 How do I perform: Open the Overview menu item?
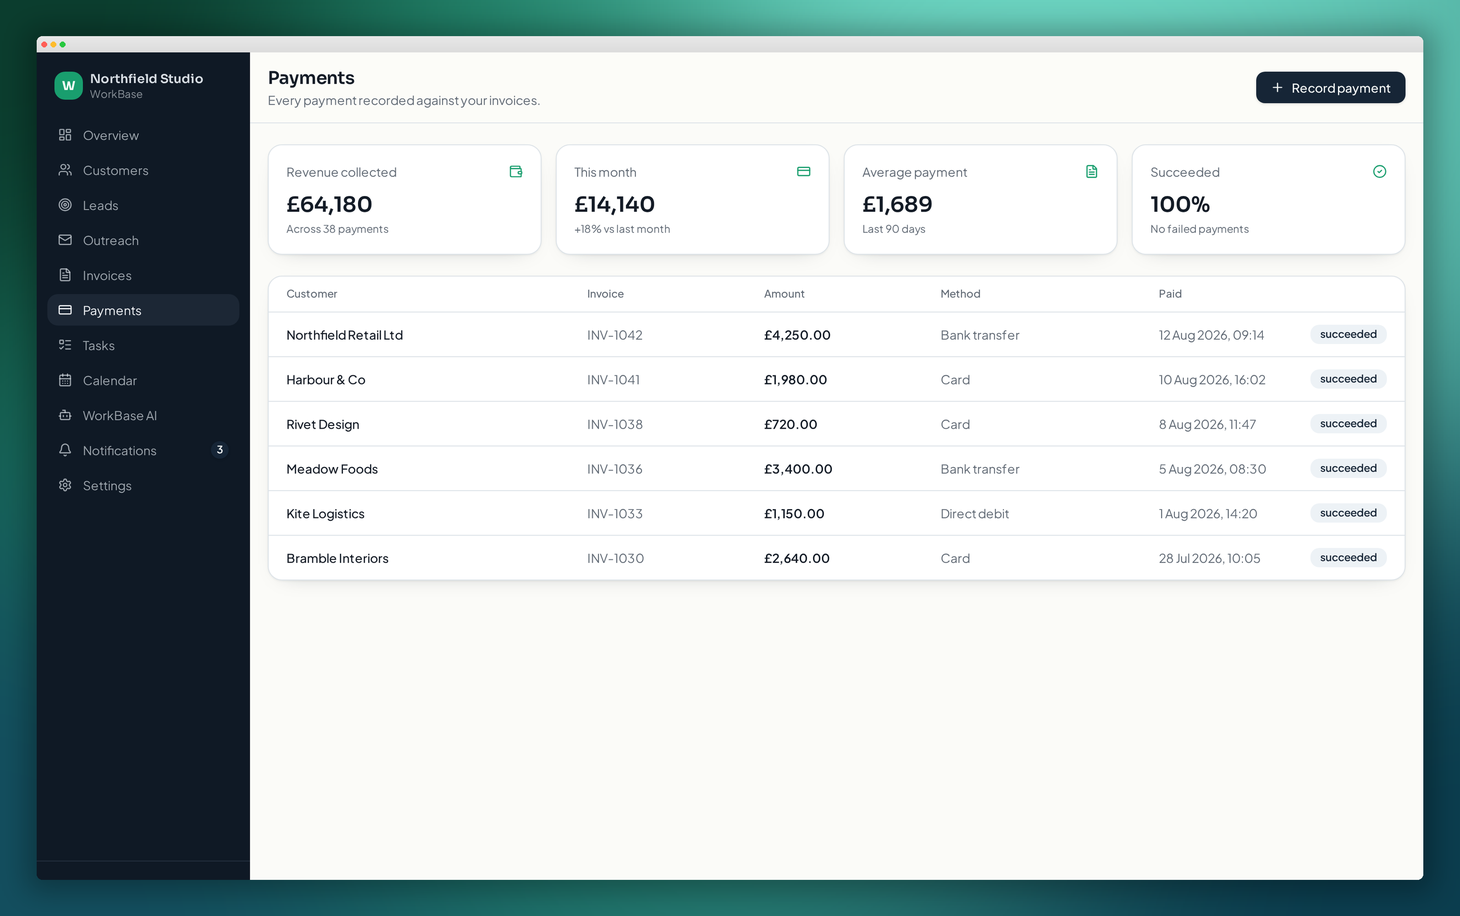click(x=143, y=135)
